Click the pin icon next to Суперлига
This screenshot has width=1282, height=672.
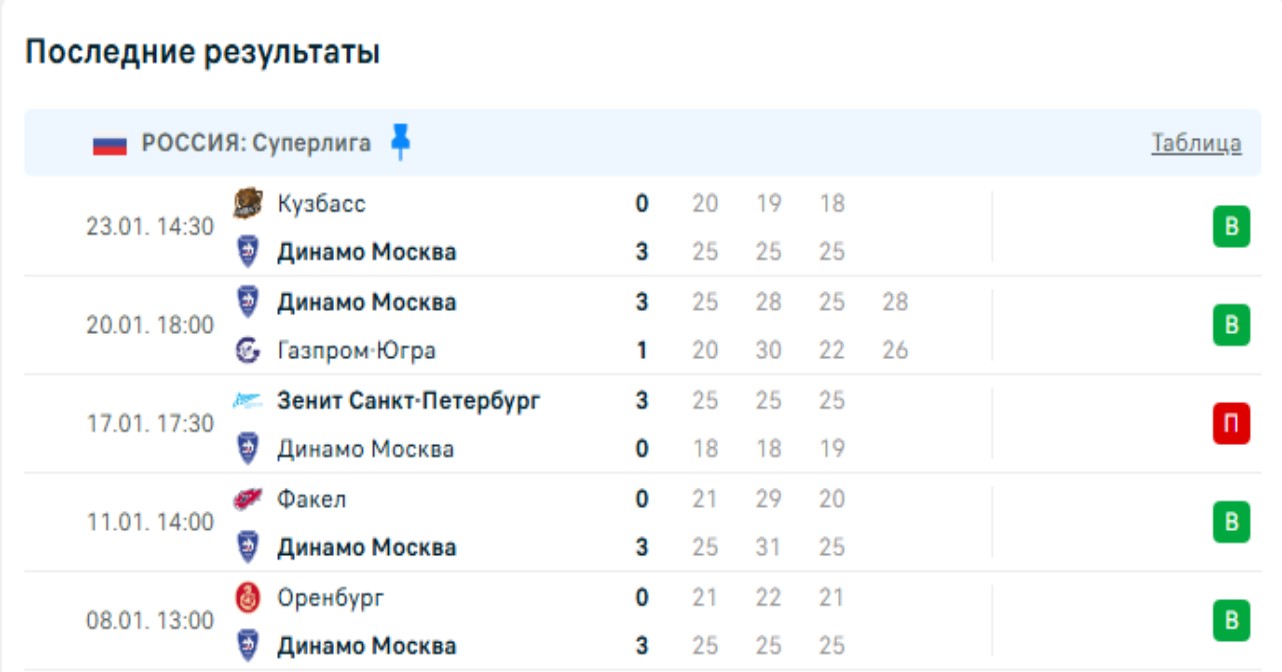400,142
